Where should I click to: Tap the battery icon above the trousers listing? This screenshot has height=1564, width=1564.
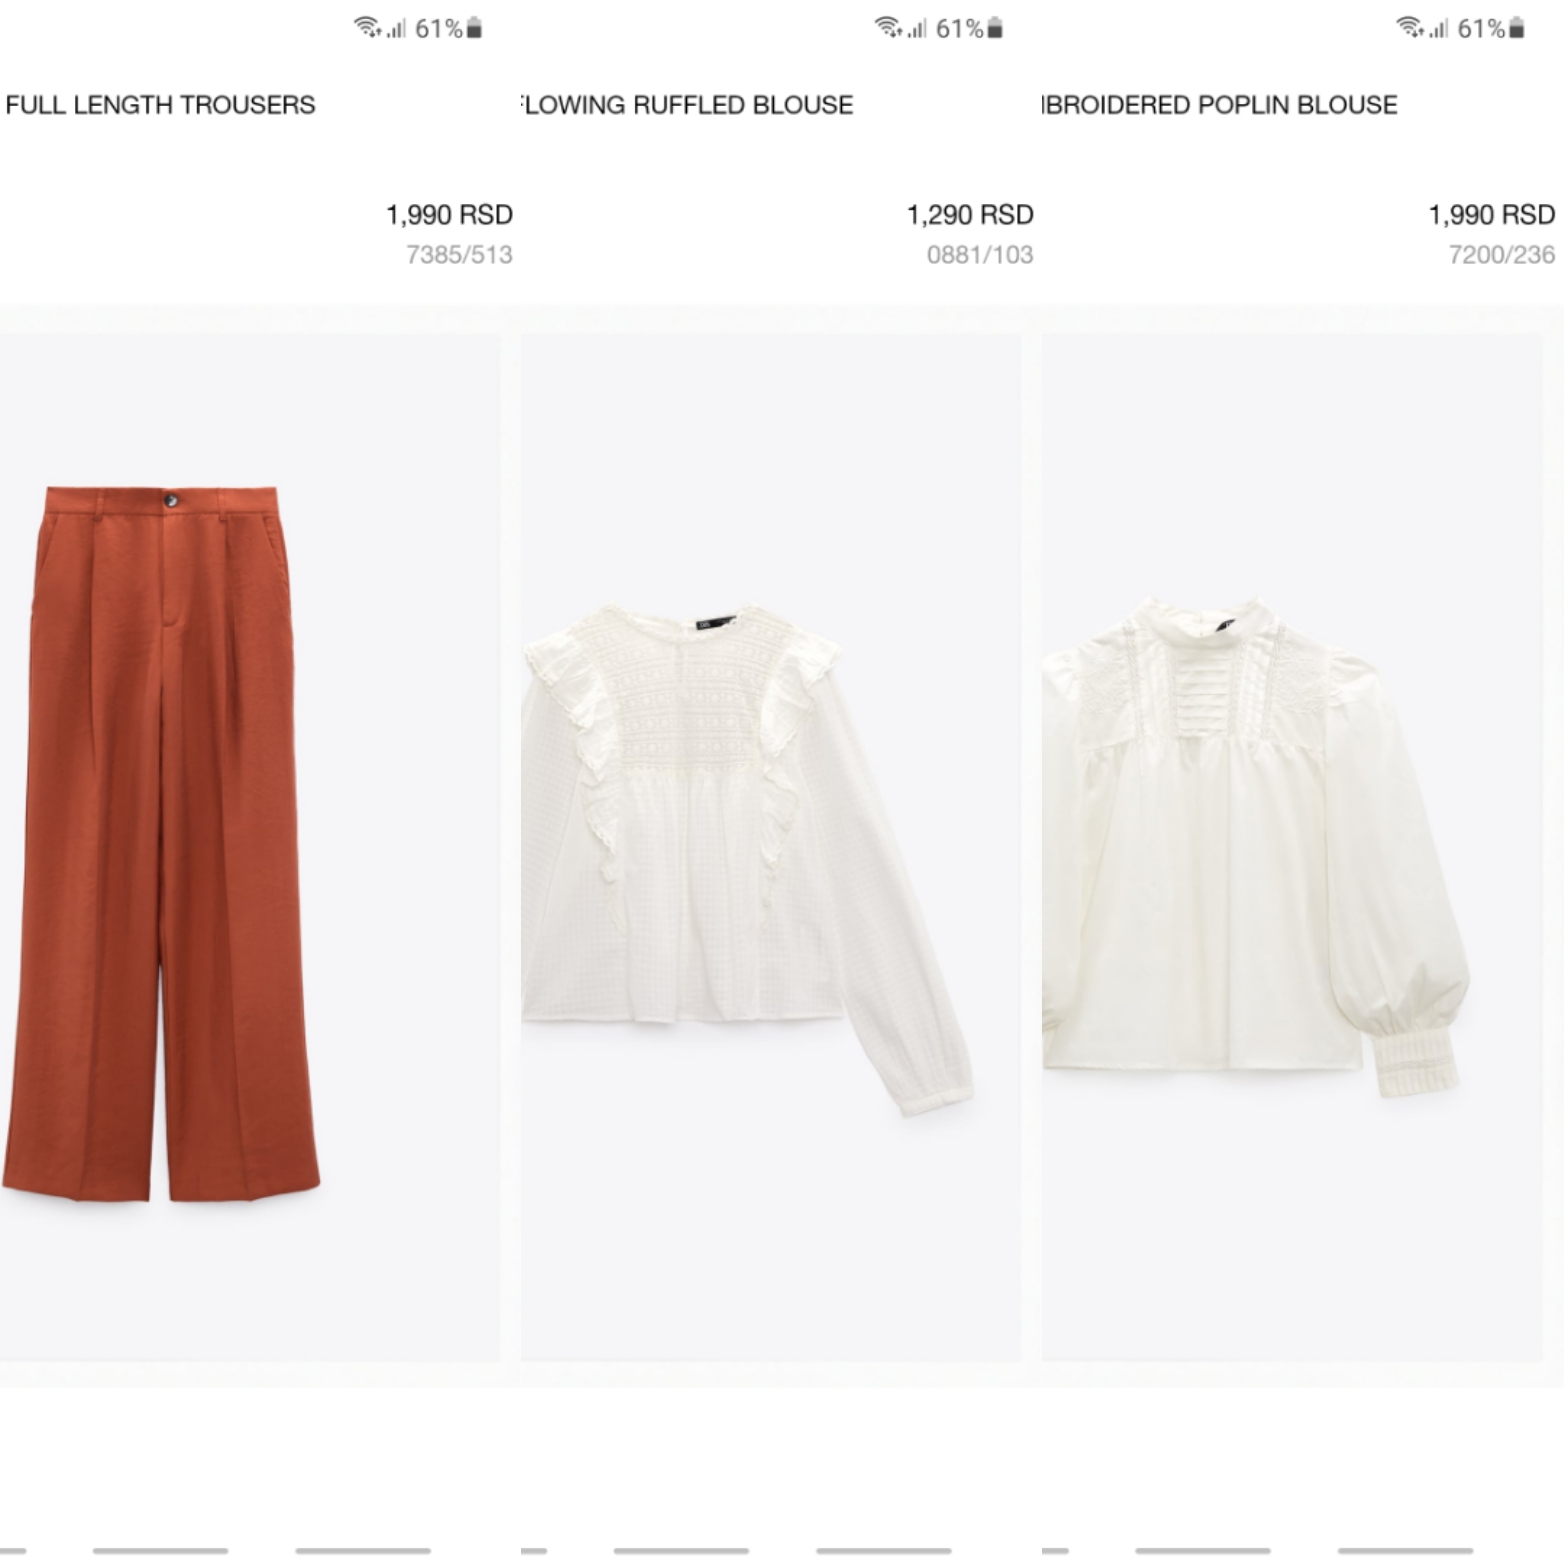[474, 28]
